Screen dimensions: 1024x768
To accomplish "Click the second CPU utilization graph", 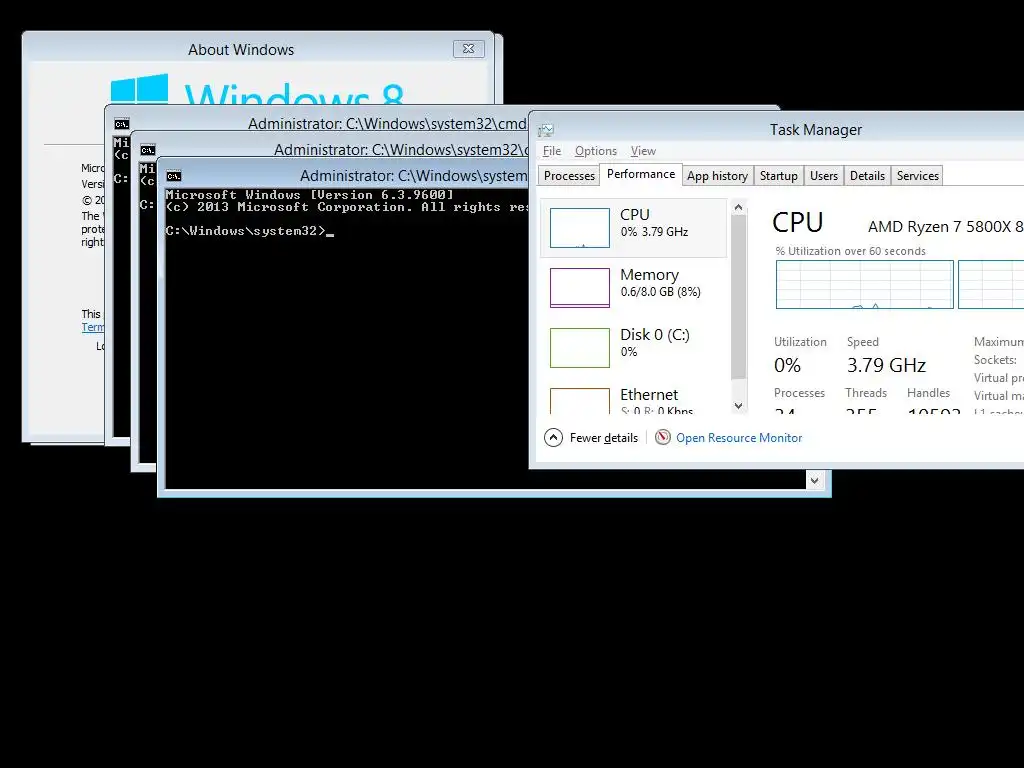I will click(991, 285).
